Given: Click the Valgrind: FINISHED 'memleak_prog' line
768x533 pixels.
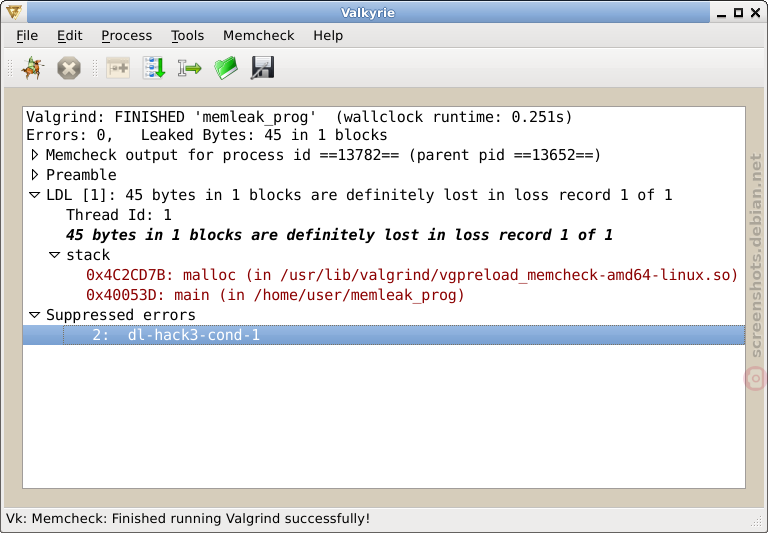Looking at the screenshot, I should (299, 117).
